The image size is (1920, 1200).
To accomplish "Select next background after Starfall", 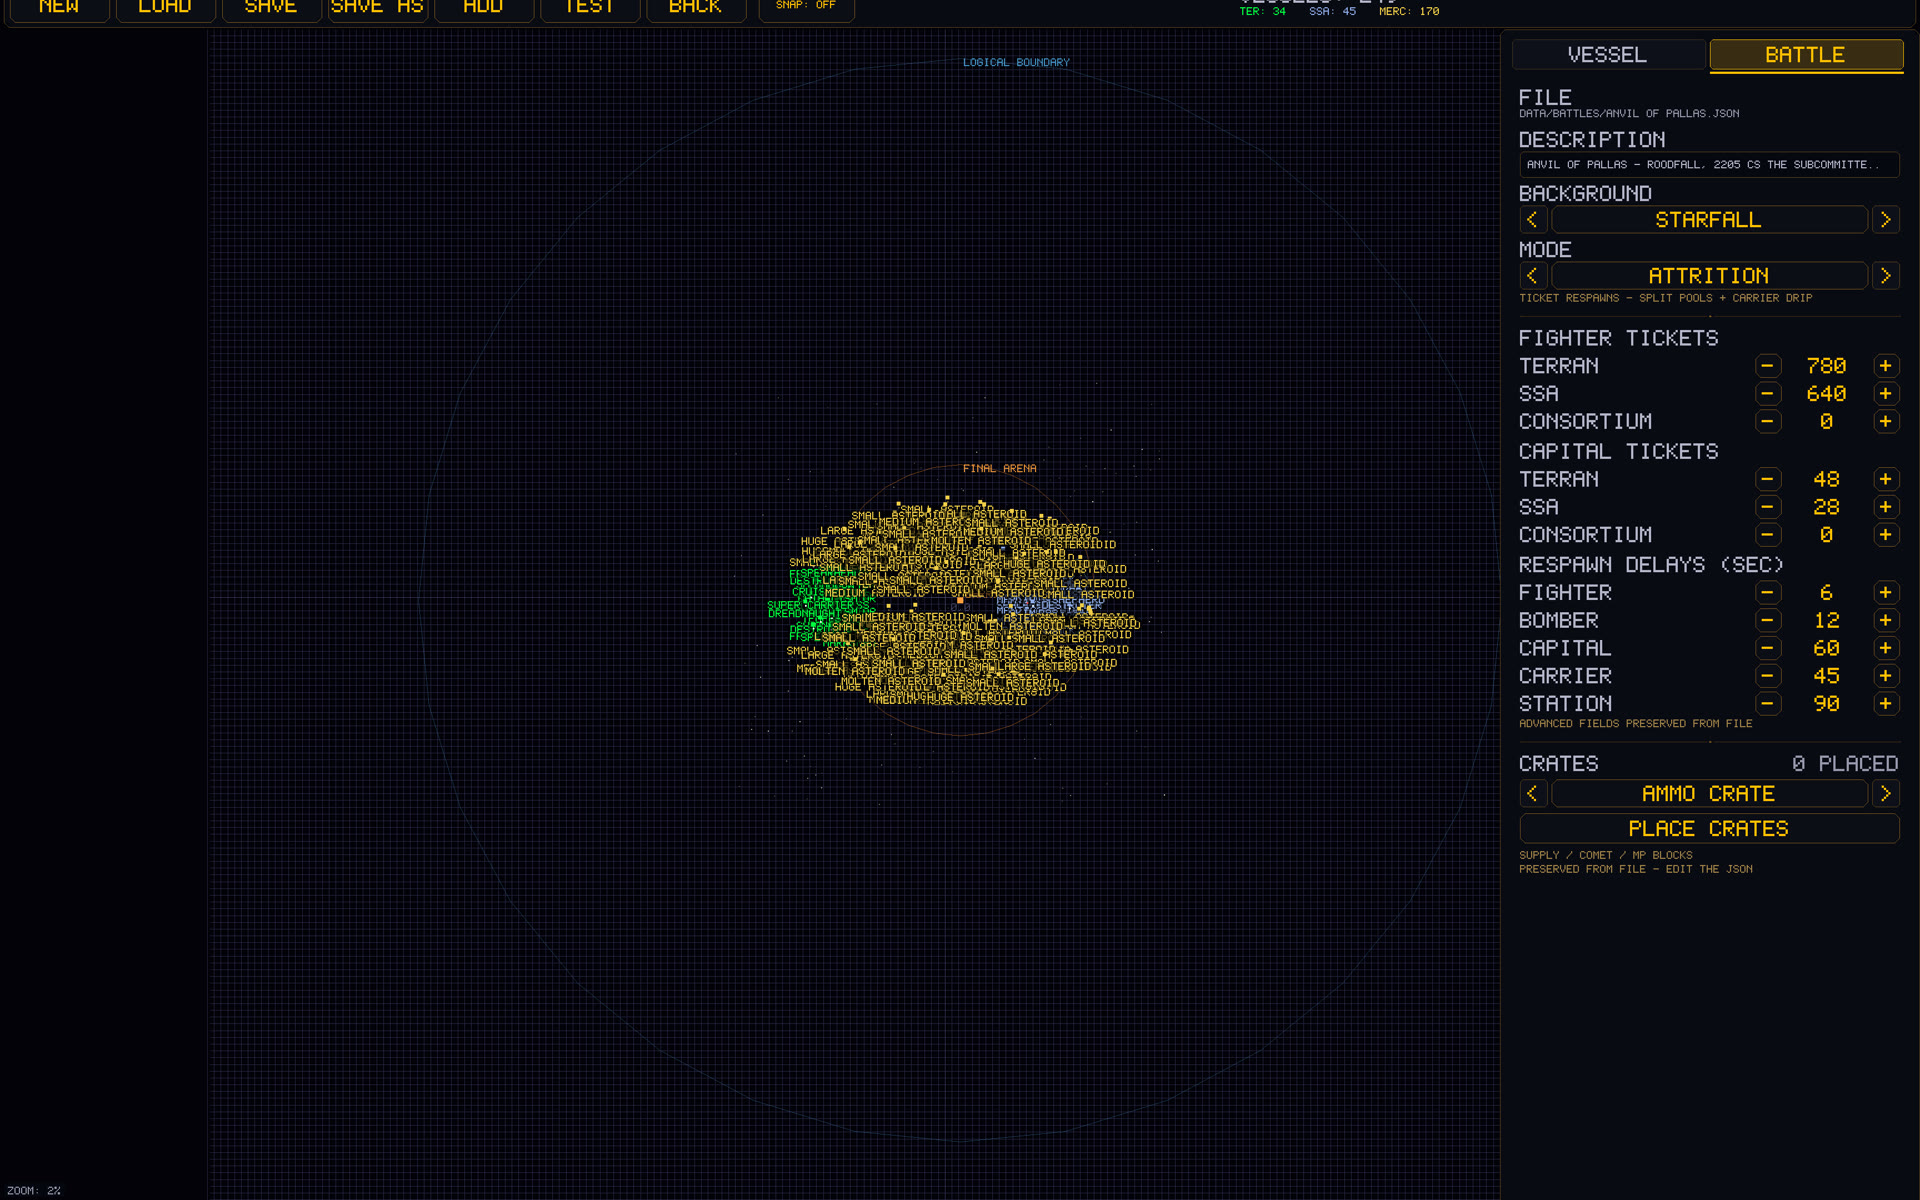I will tap(1886, 220).
